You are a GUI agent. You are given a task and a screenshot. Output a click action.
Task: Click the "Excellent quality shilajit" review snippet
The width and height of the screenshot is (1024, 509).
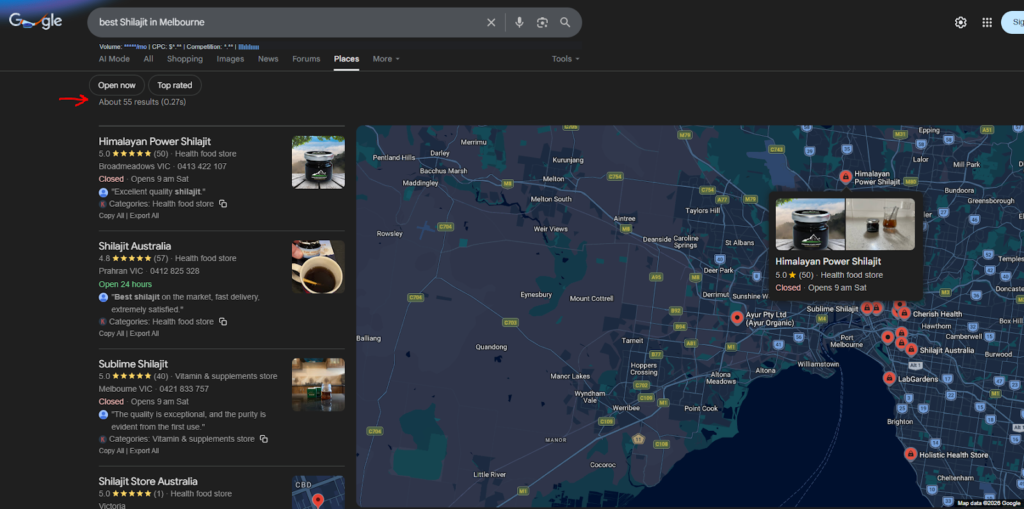tap(157, 191)
